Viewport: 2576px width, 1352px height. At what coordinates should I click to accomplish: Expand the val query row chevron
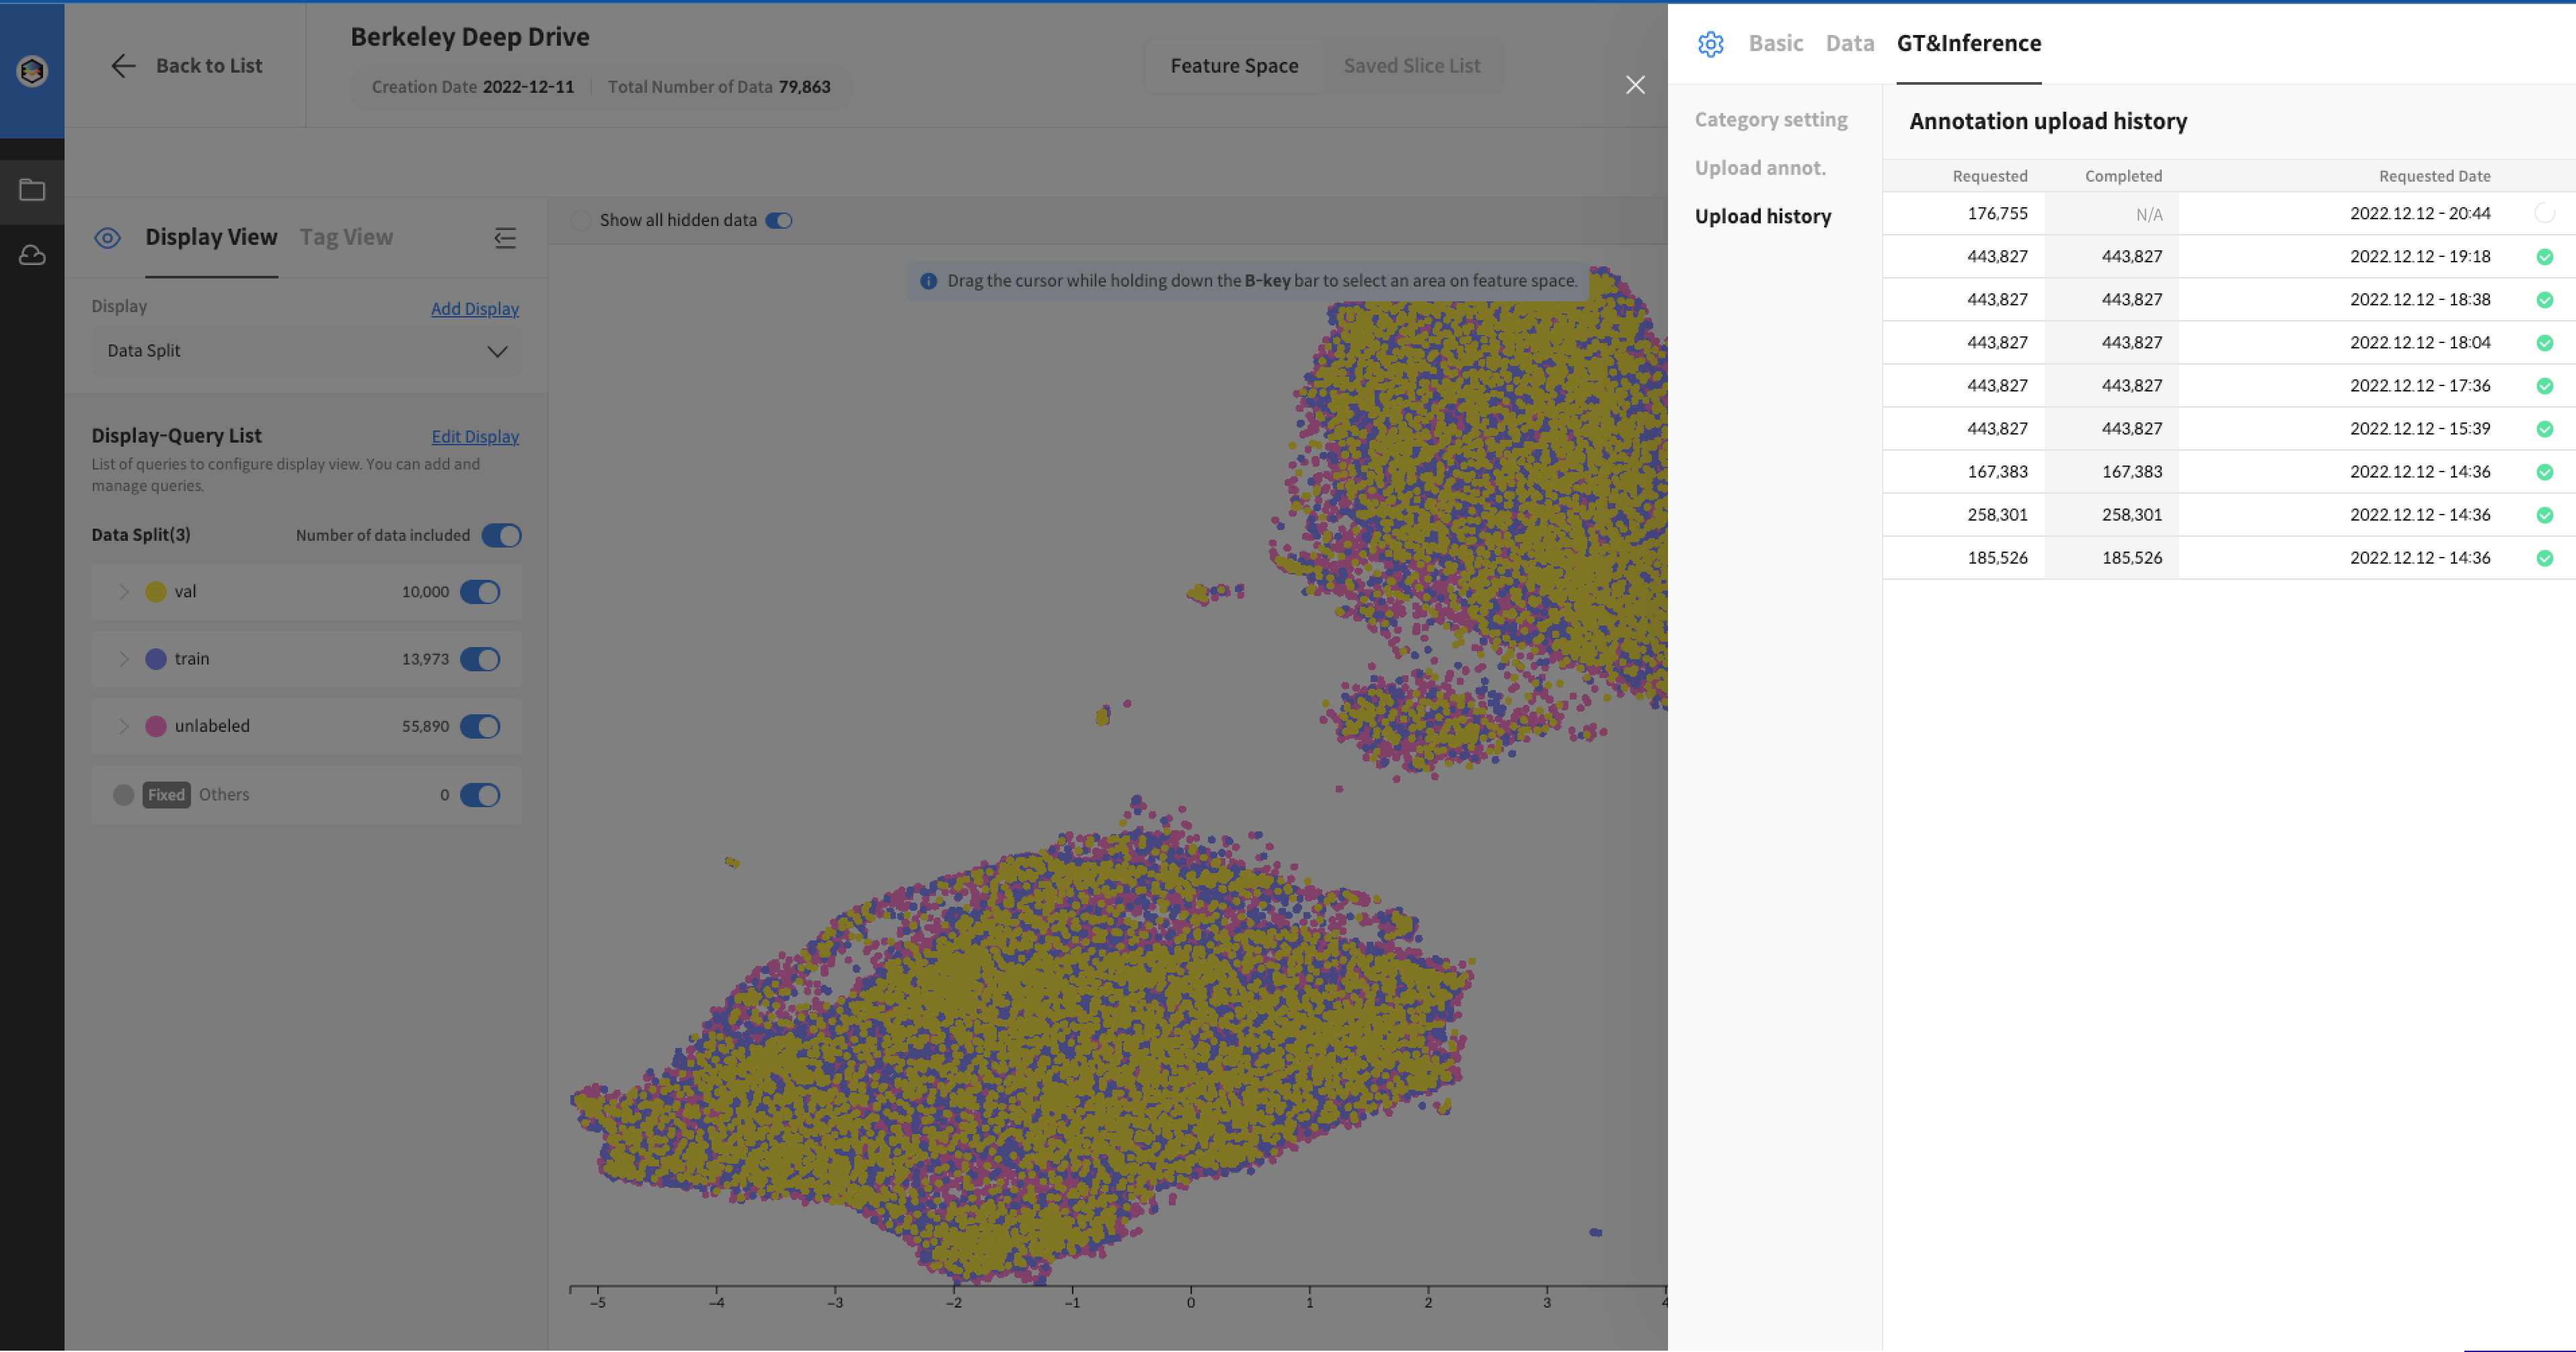pos(124,592)
